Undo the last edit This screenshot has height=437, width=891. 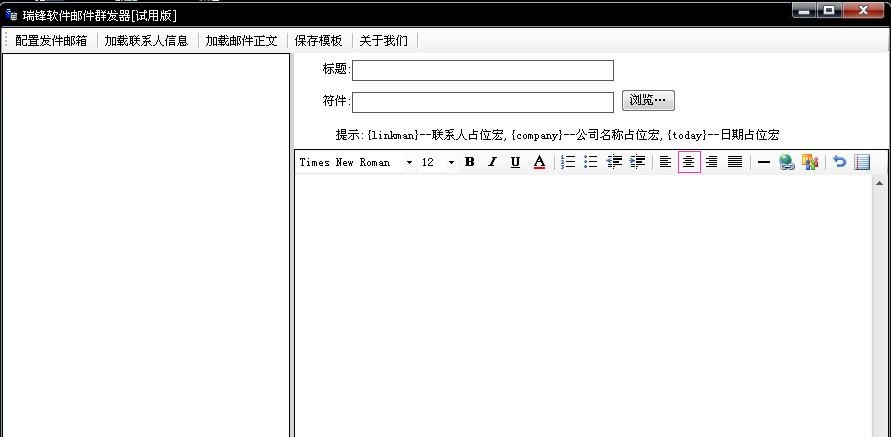(x=839, y=162)
